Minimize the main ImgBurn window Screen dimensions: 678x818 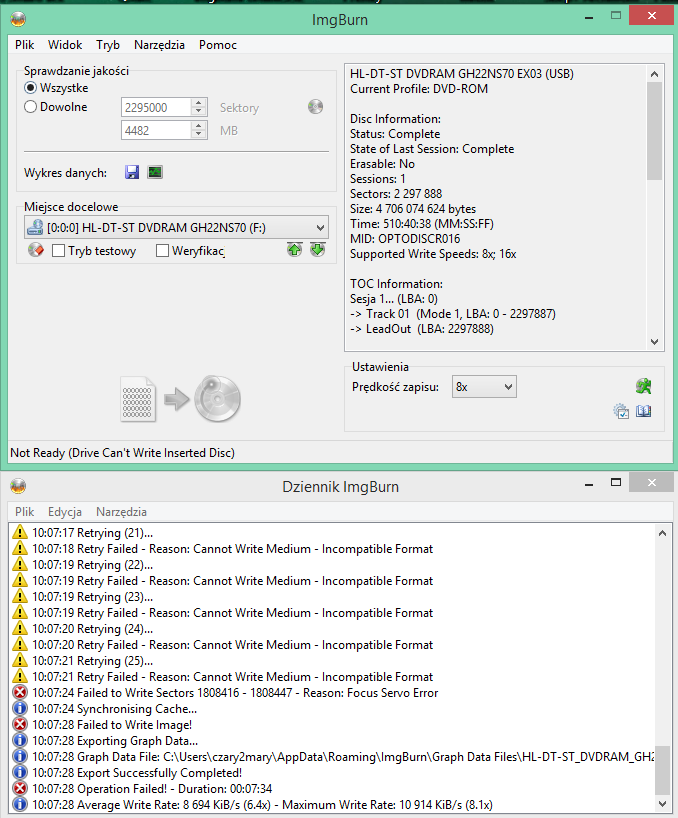pyautogui.click(x=589, y=17)
